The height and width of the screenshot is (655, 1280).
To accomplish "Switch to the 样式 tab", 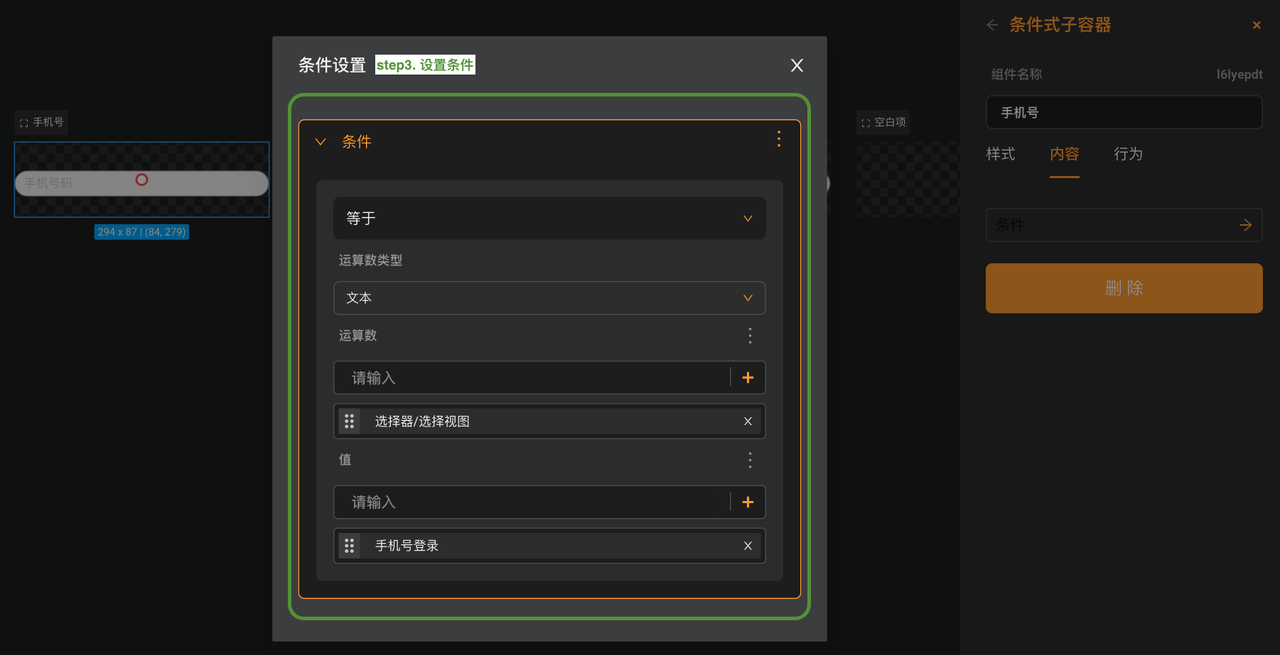I will click(1001, 154).
